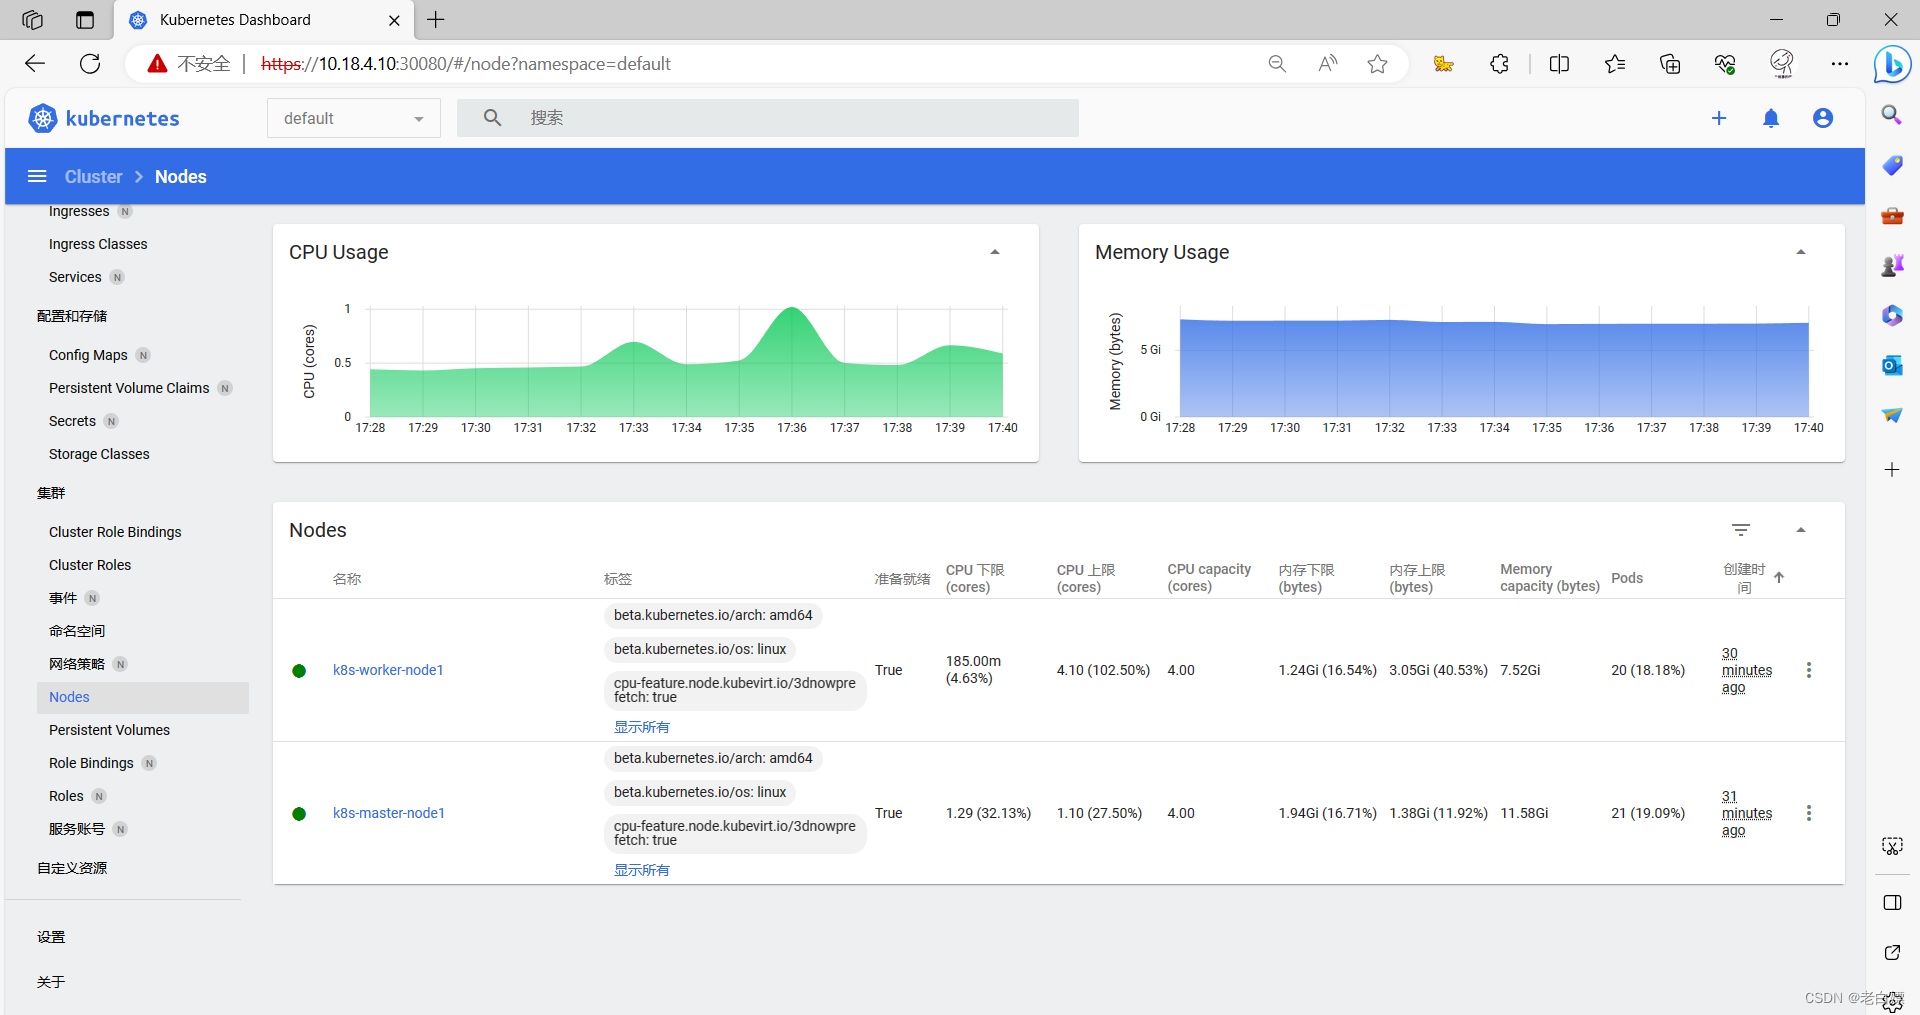This screenshot has width=1920, height=1015.
Task: Open the Nodes table filter icon
Action: pos(1741,530)
